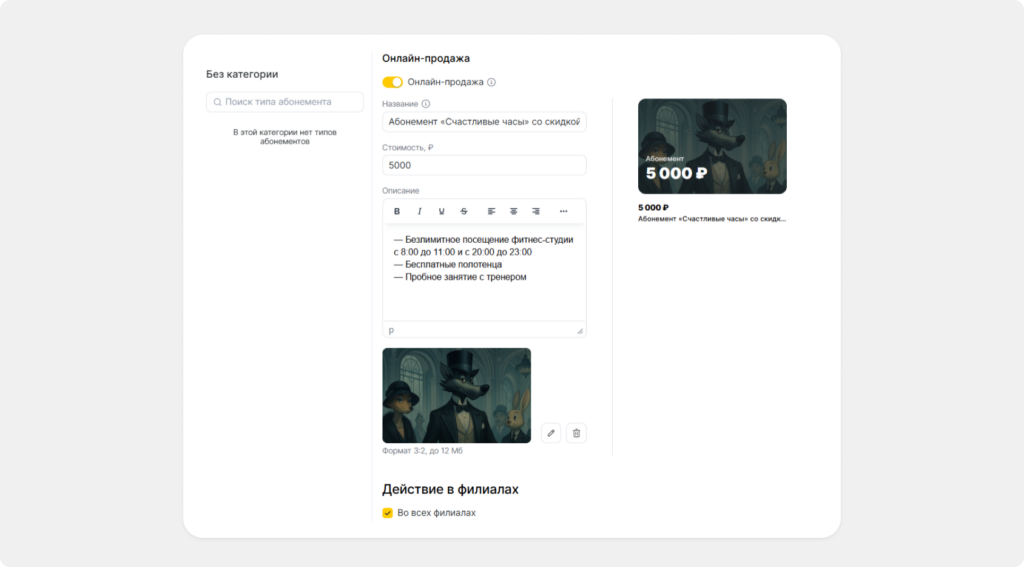This screenshot has height=567, width=1024.
Task: Click the editor resize handle corner
Action: (x=580, y=331)
